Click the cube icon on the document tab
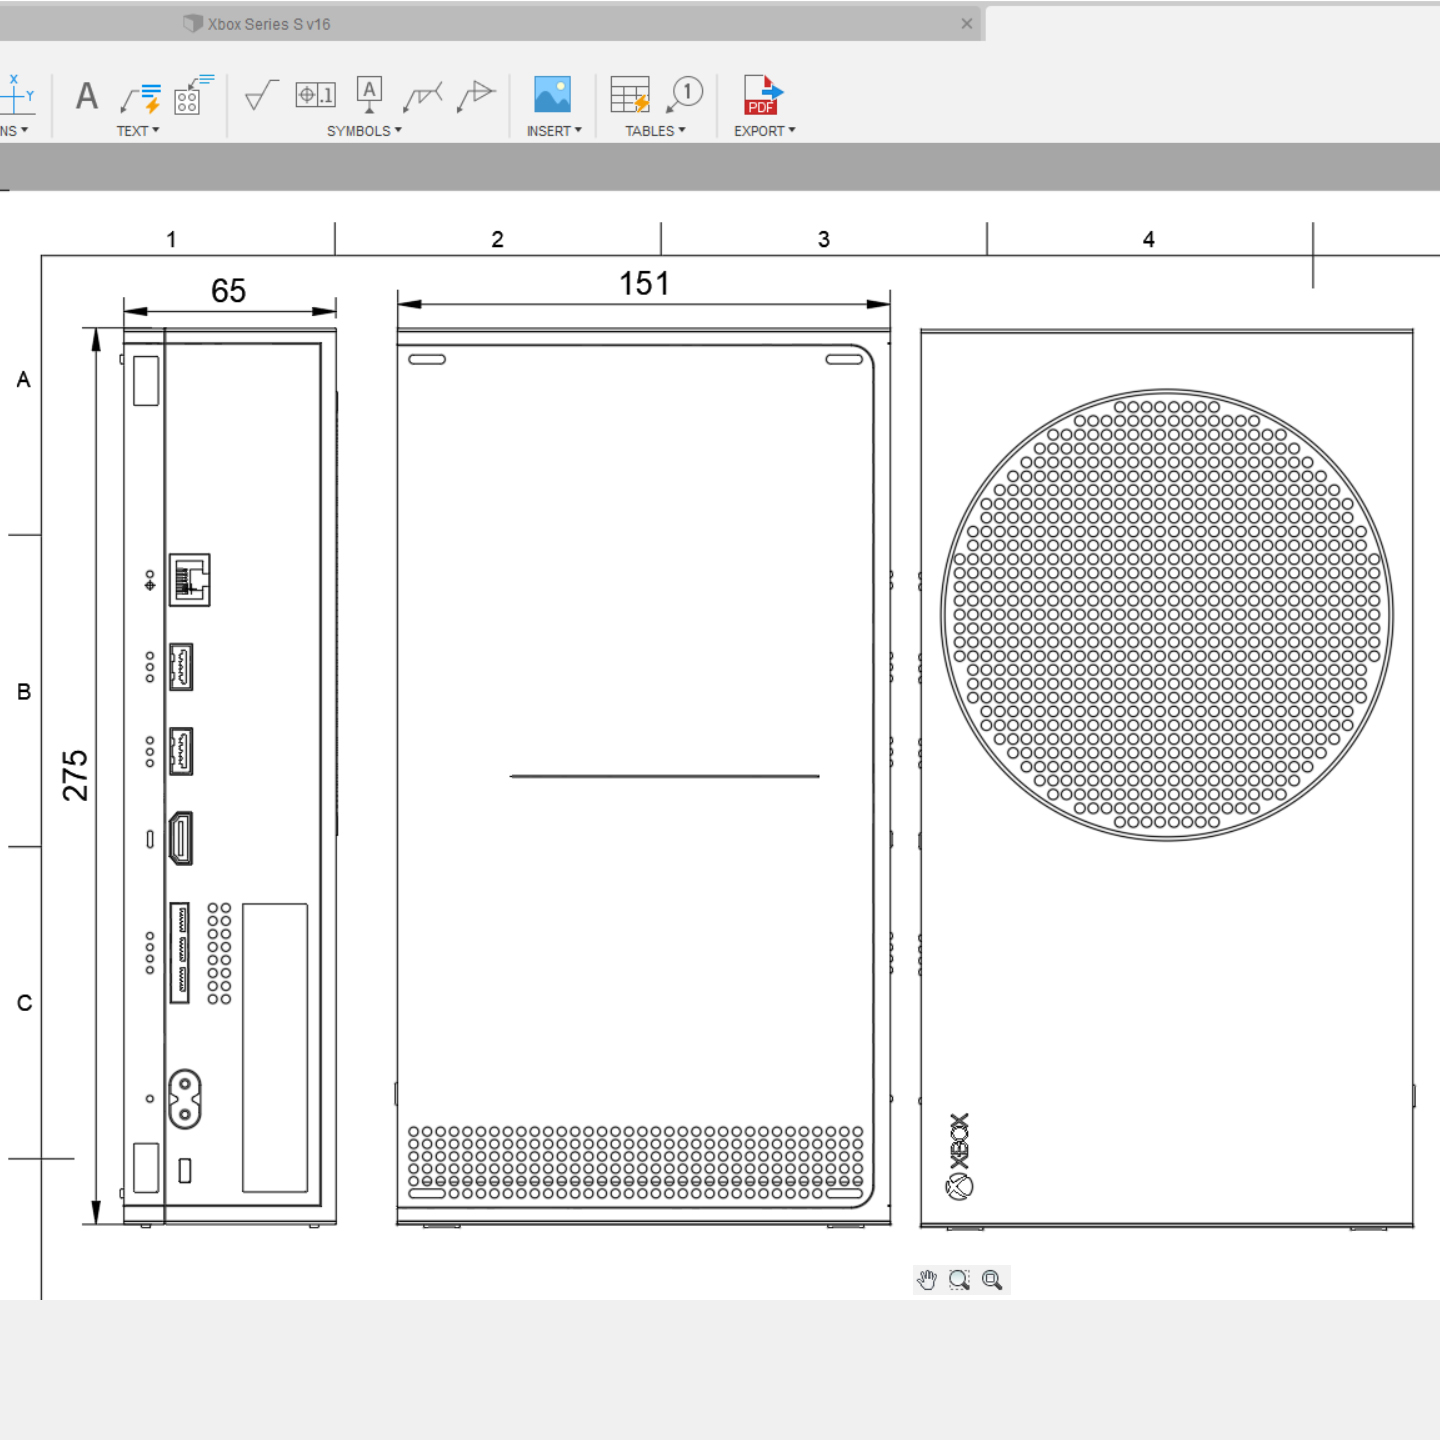The image size is (1440, 1440). [193, 23]
